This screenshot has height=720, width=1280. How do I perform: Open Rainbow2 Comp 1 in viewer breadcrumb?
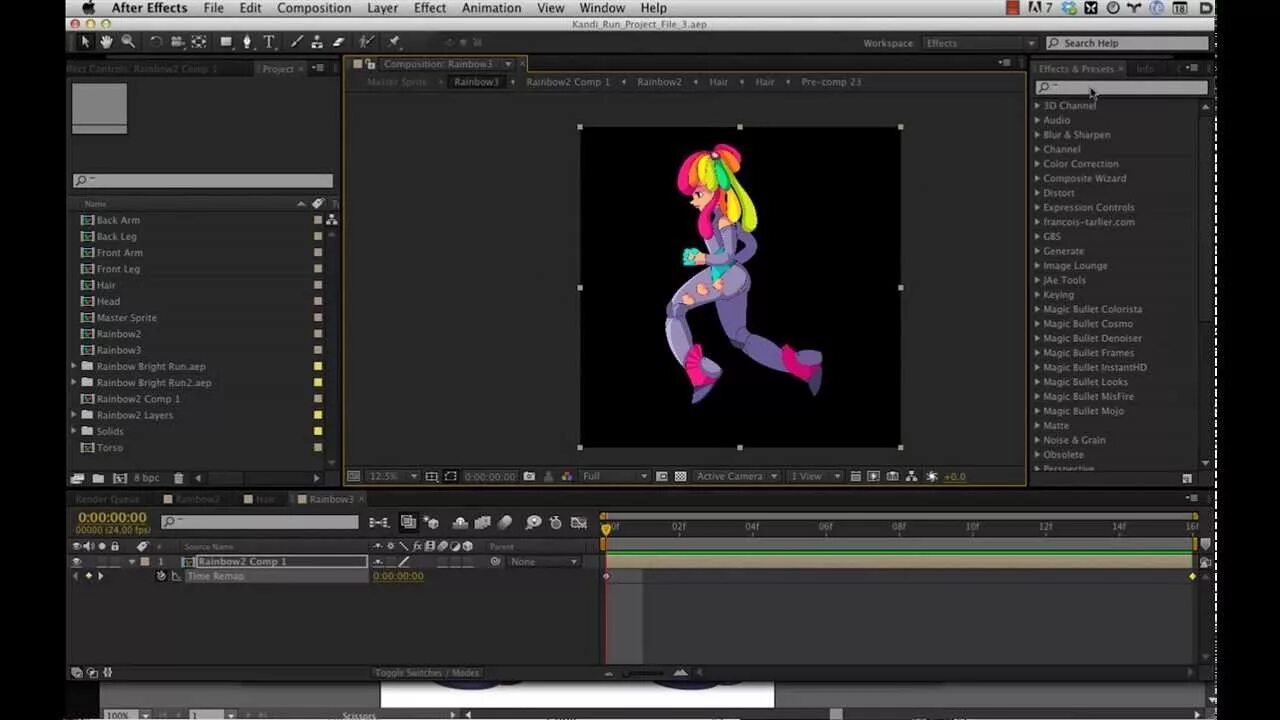(x=568, y=82)
